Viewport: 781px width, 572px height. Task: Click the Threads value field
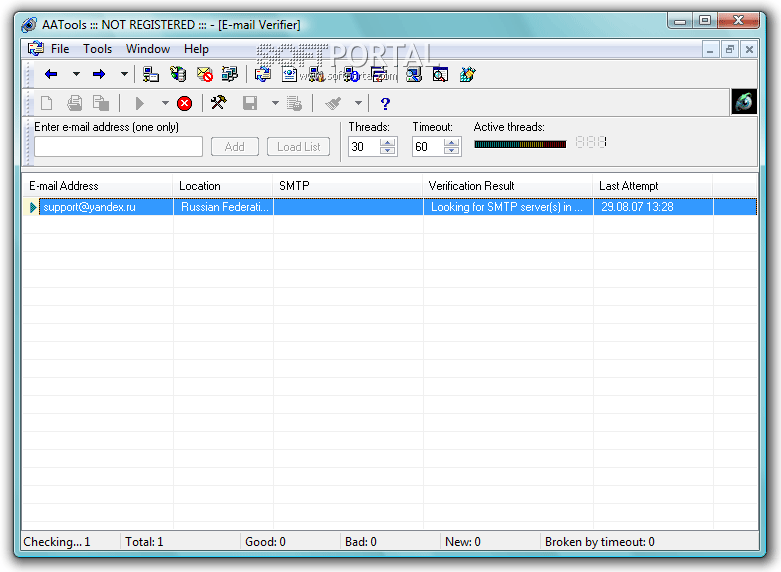364,146
